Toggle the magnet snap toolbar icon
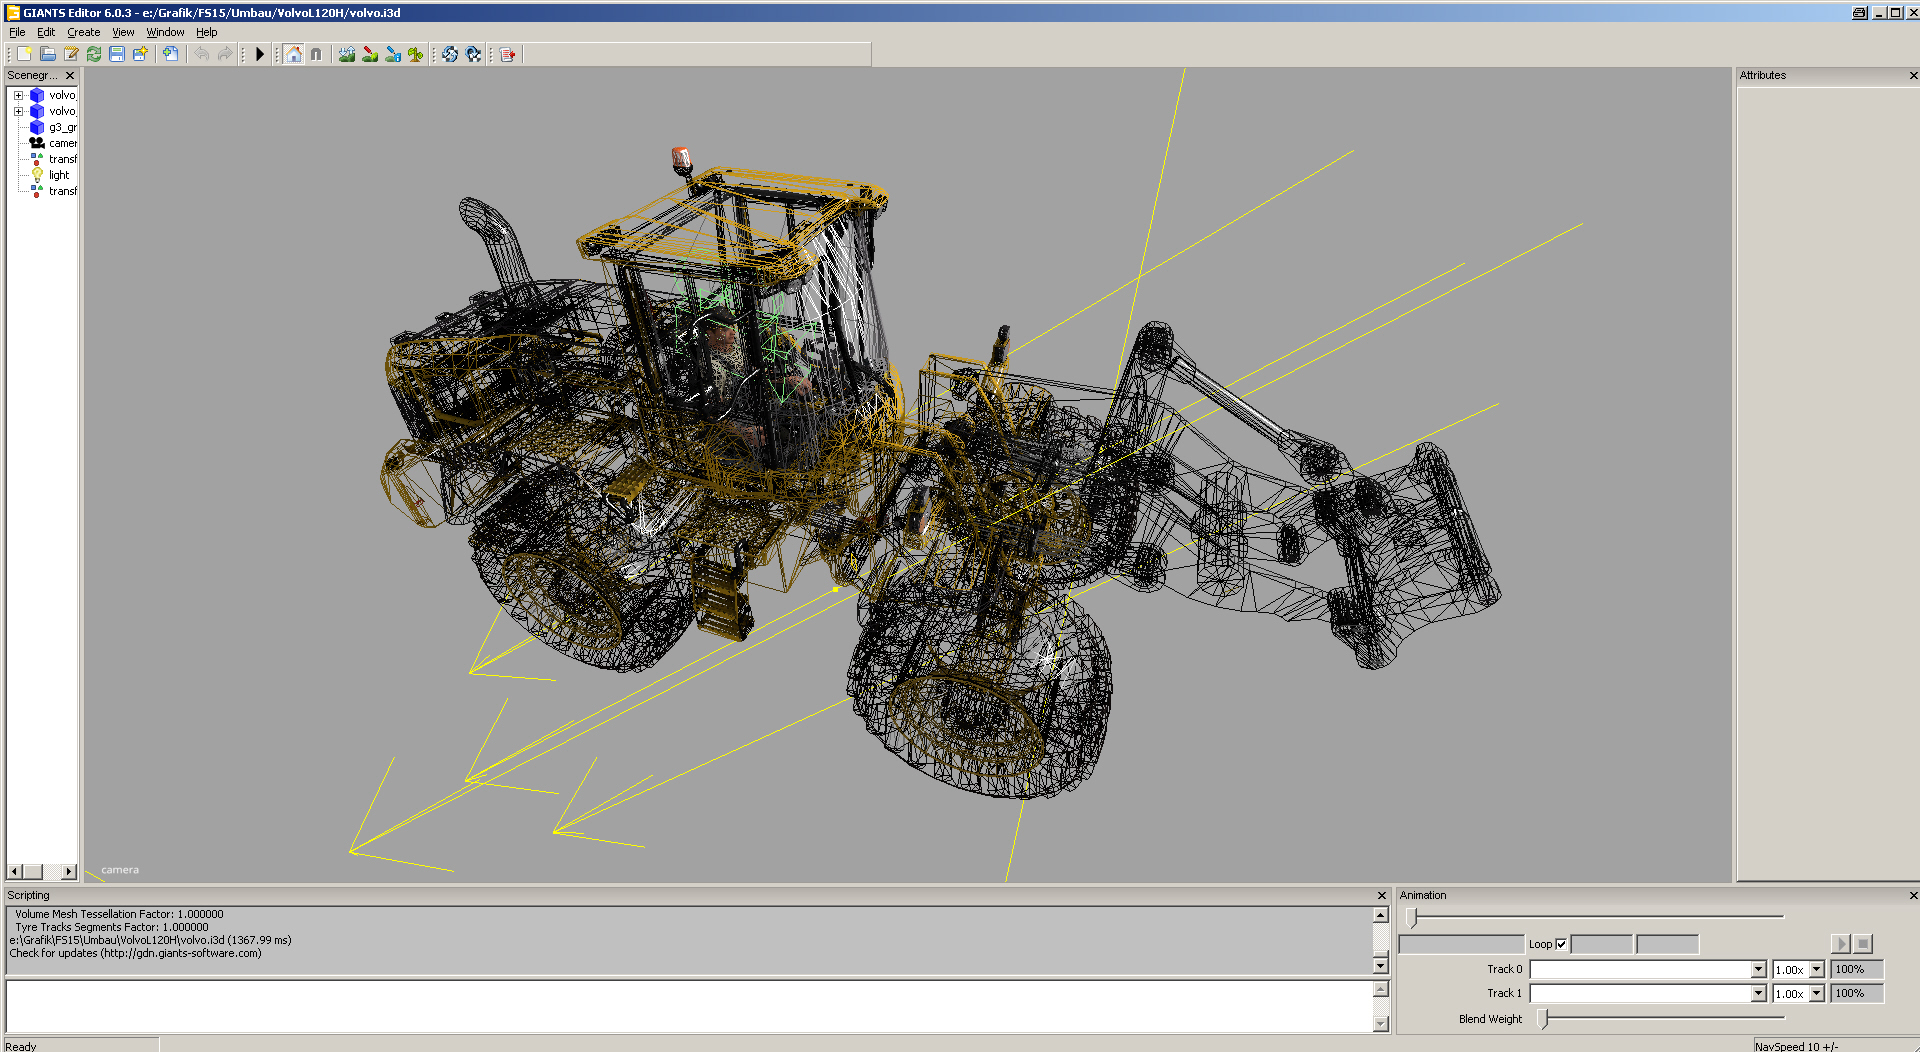Screen dimensions: 1920x1052 coord(316,54)
